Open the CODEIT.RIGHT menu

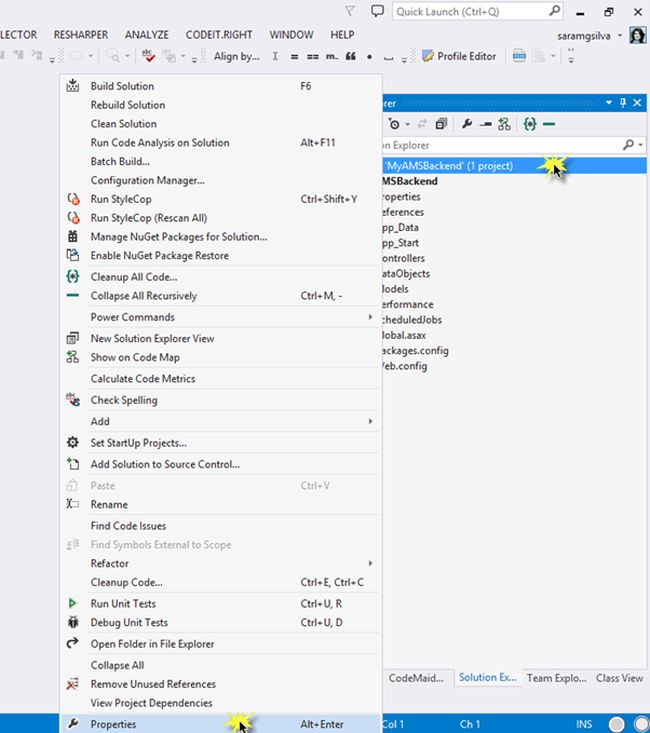[219, 35]
